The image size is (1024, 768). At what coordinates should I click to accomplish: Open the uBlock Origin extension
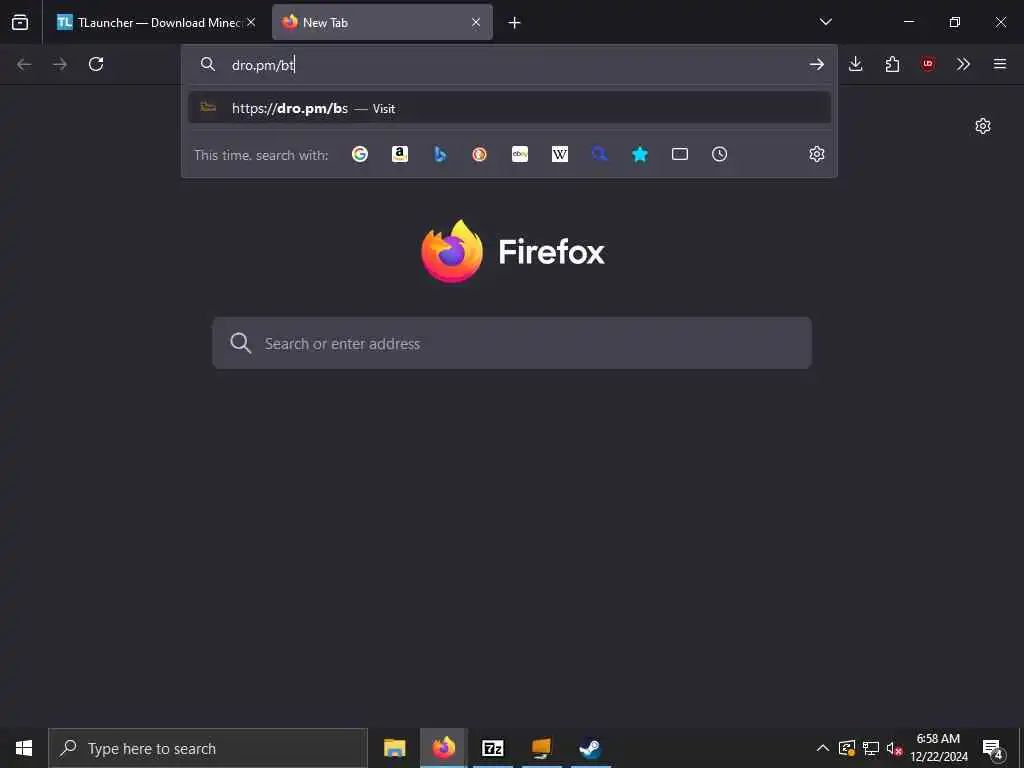(x=928, y=64)
